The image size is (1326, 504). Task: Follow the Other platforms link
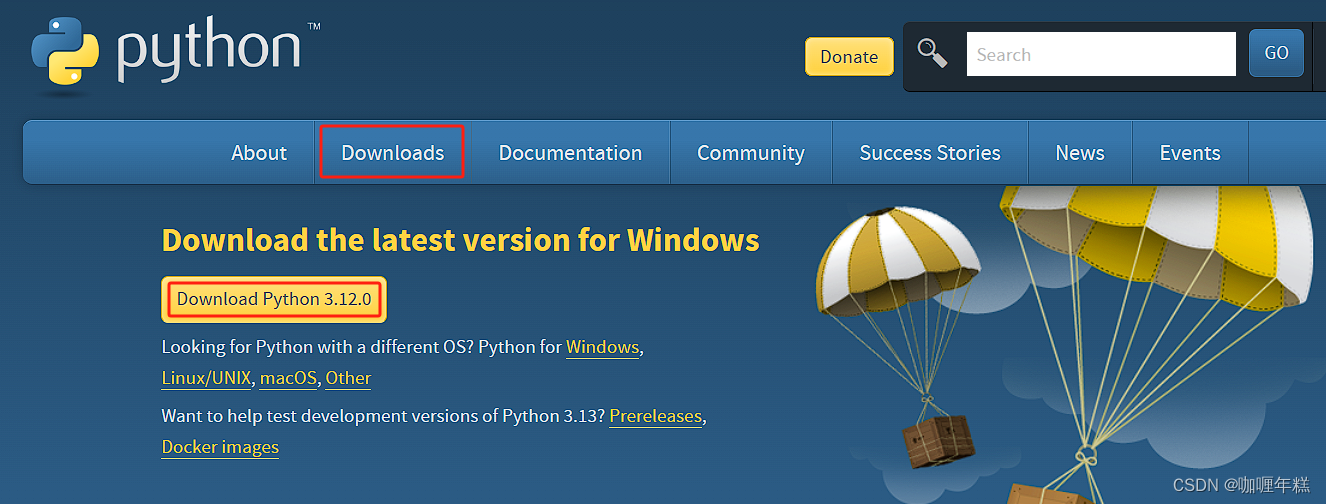point(348,378)
